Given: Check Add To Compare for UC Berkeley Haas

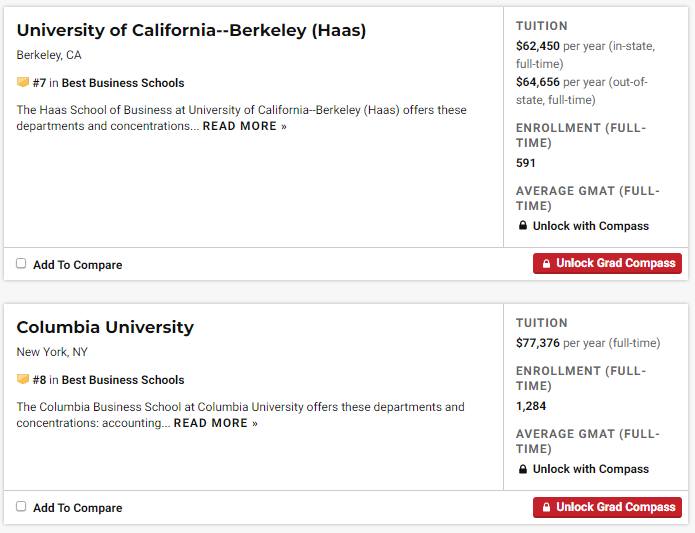Looking at the screenshot, I should pos(21,264).
